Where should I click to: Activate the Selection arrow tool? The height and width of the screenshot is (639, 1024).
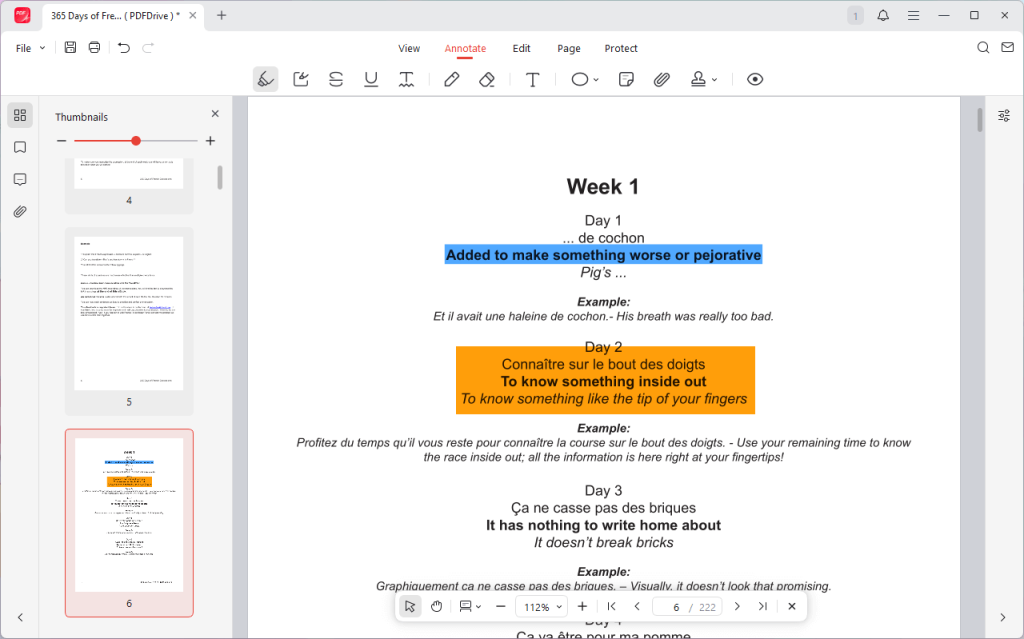point(409,605)
